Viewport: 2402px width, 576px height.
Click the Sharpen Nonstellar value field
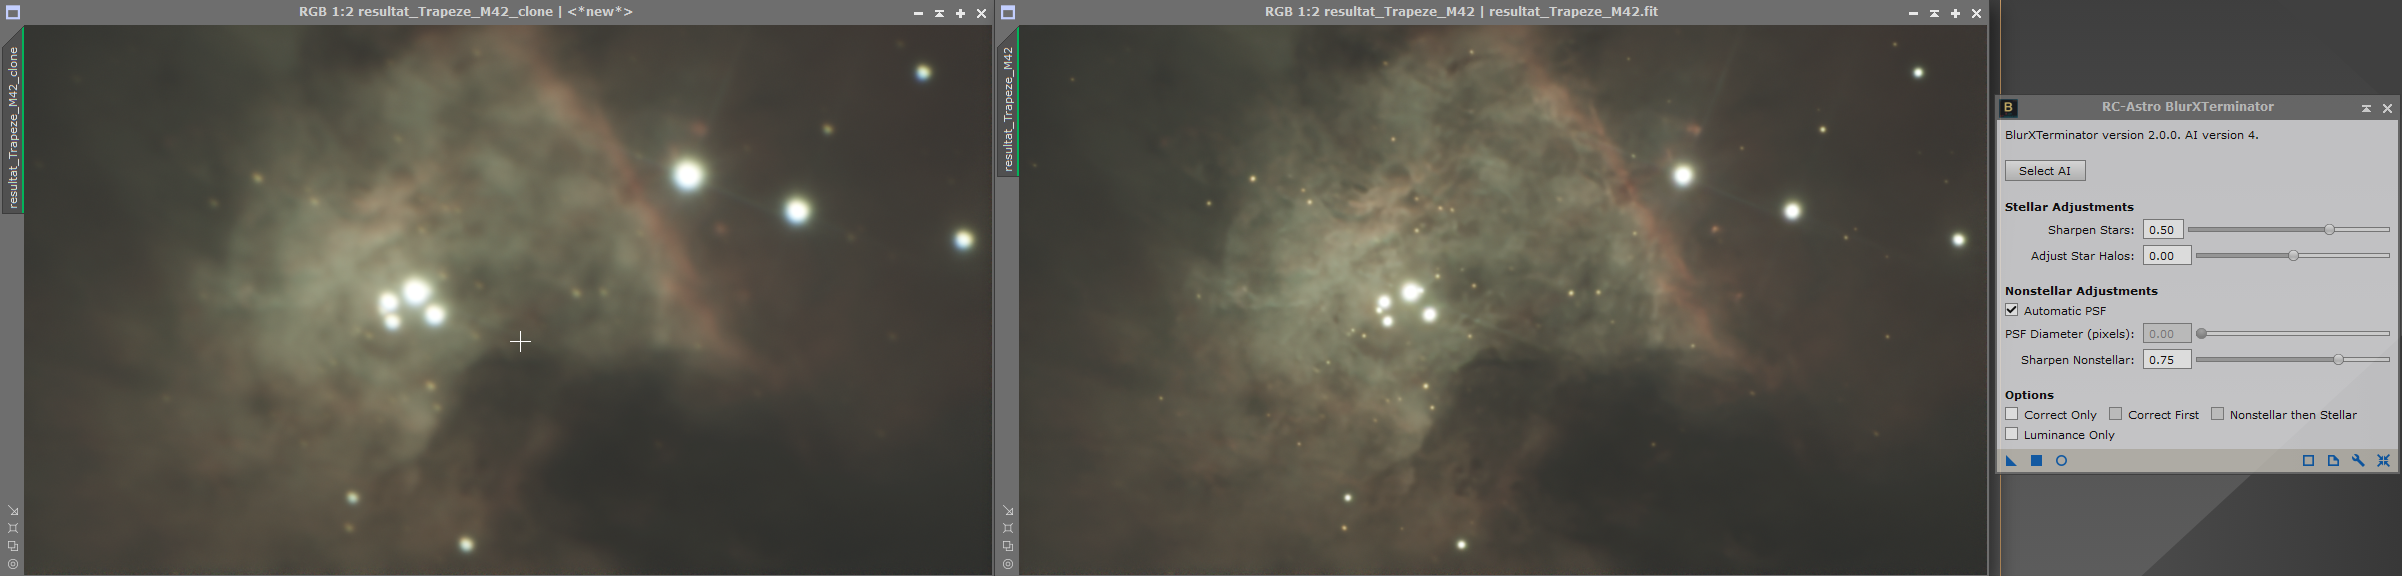(2167, 360)
